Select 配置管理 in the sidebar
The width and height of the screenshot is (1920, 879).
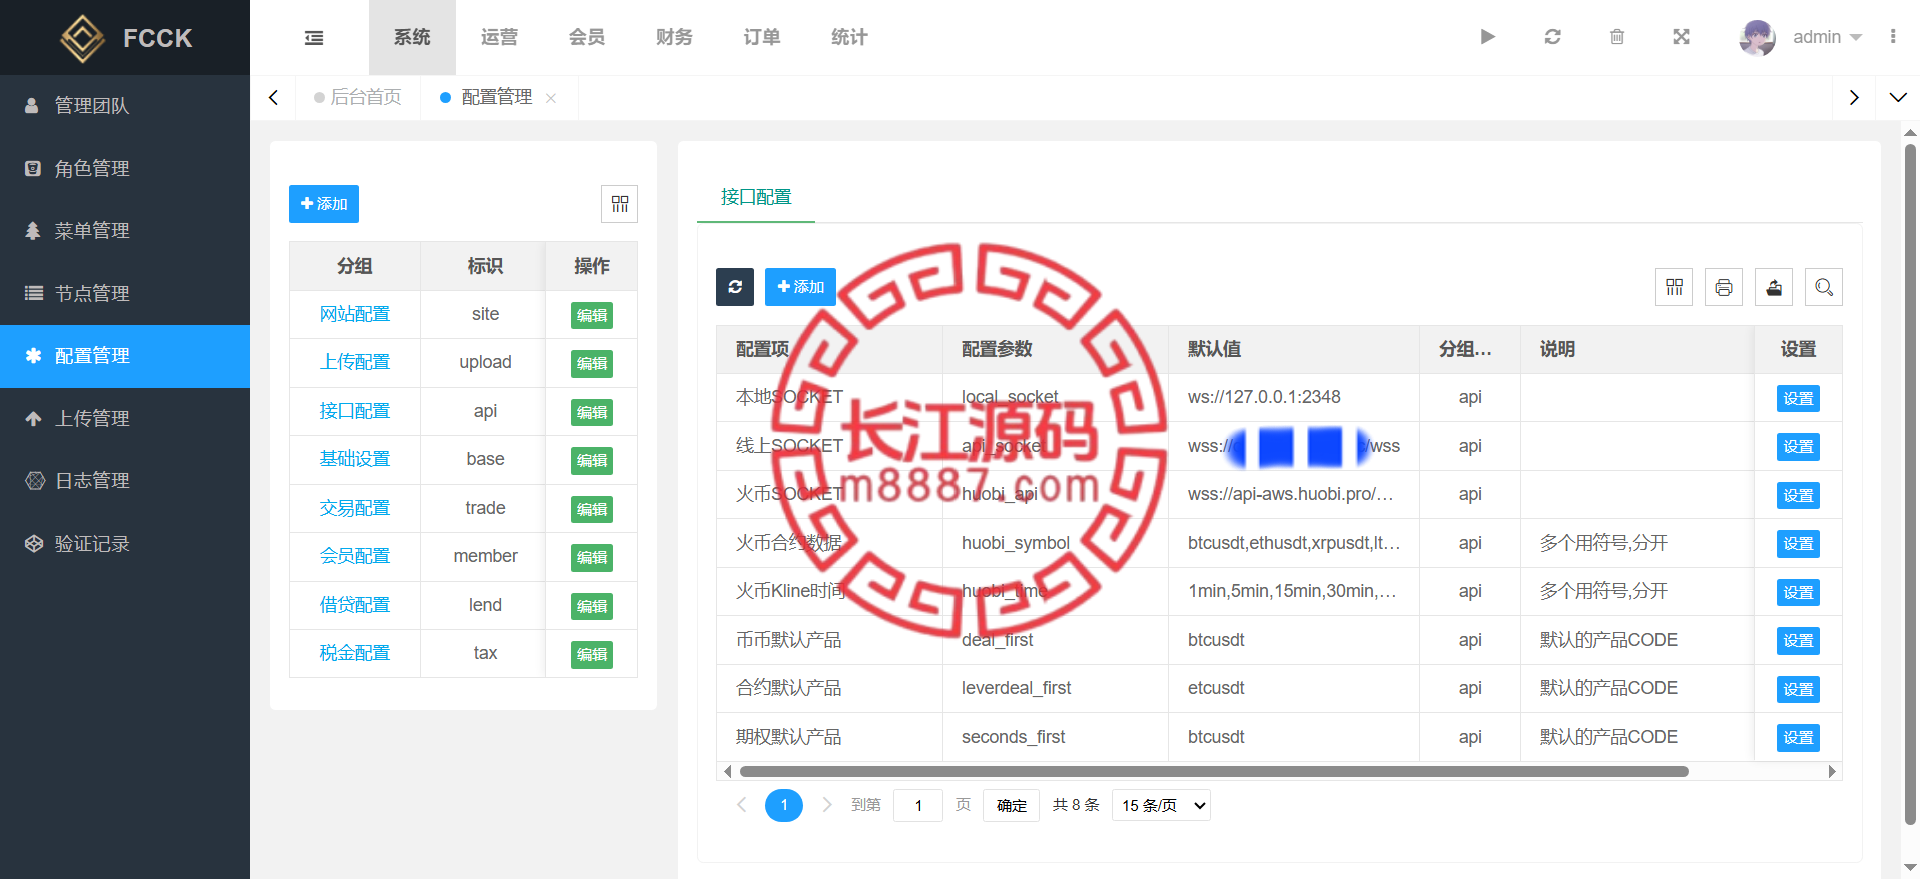[x=125, y=356]
